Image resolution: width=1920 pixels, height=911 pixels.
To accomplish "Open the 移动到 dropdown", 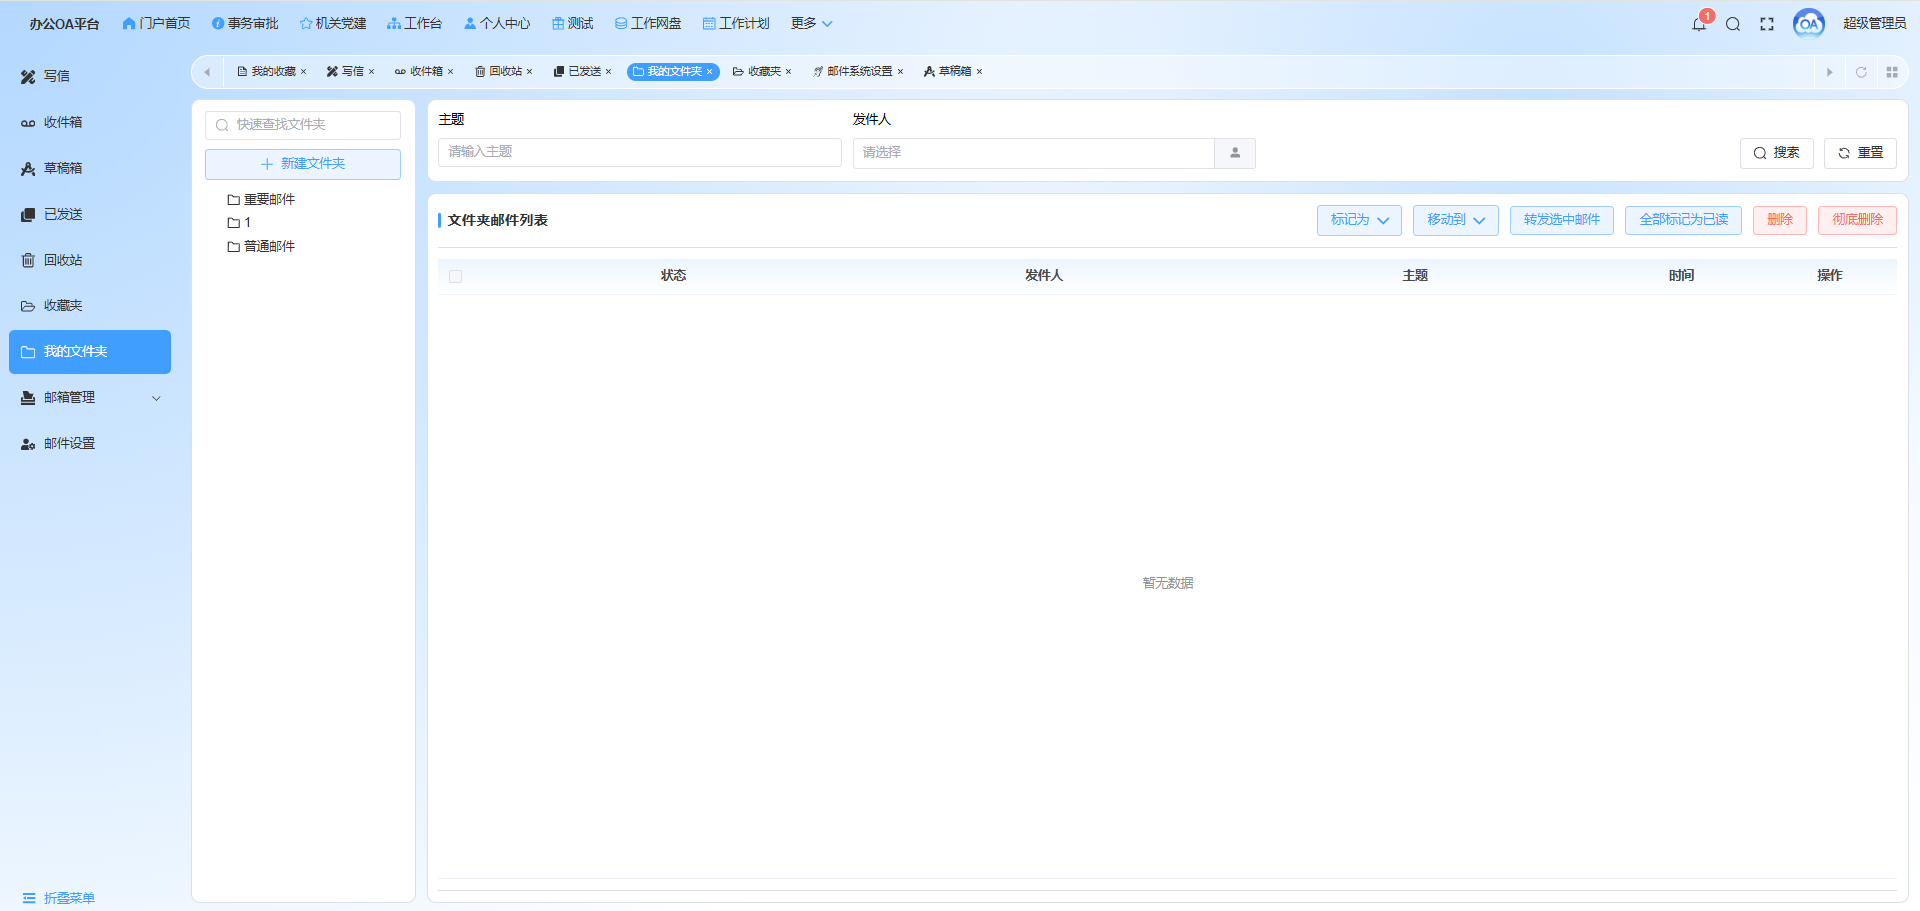I will point(1455,220).
